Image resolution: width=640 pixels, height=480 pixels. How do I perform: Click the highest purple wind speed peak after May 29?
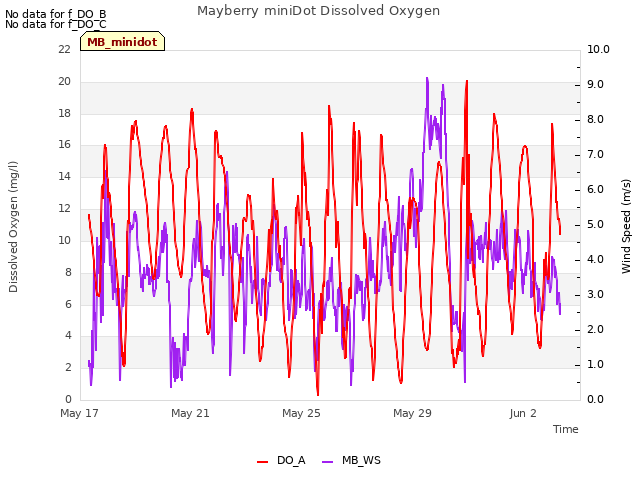click(x=427, y=78)
